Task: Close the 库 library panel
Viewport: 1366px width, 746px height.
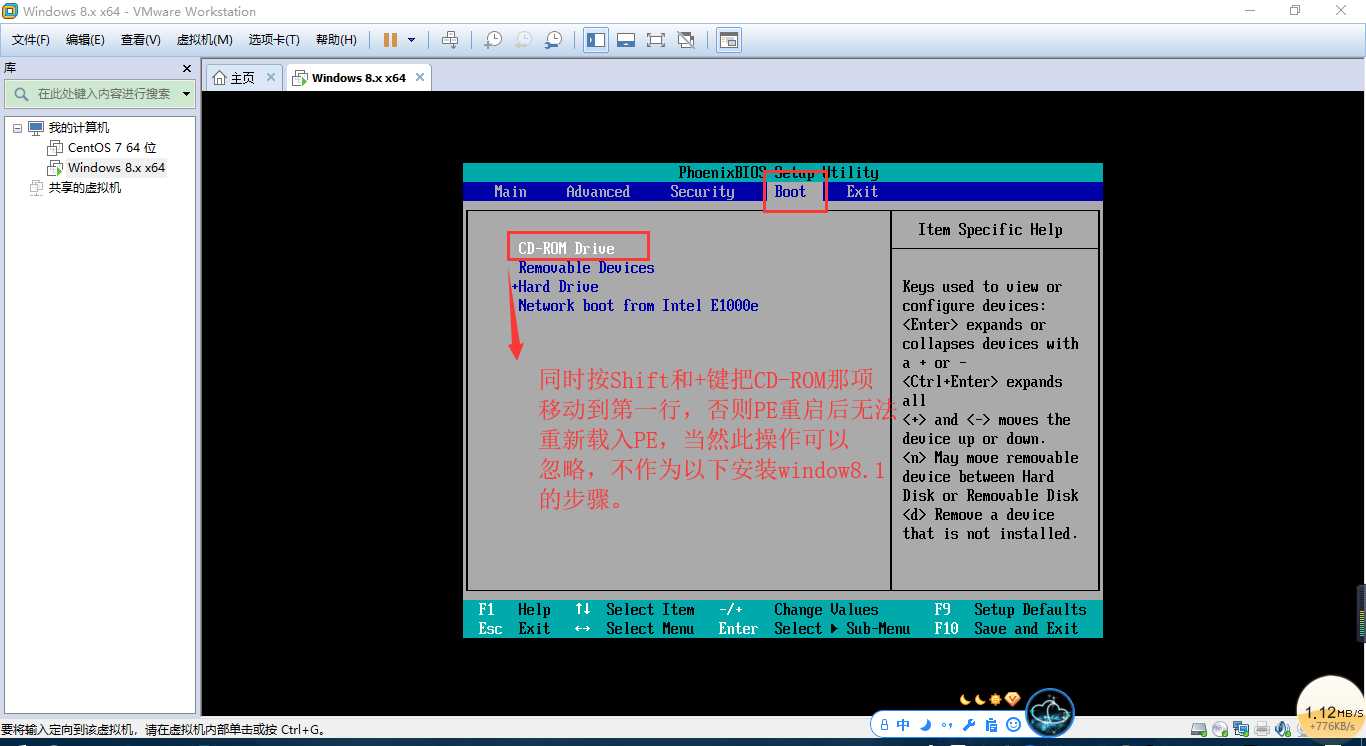Action: point(186,68)
